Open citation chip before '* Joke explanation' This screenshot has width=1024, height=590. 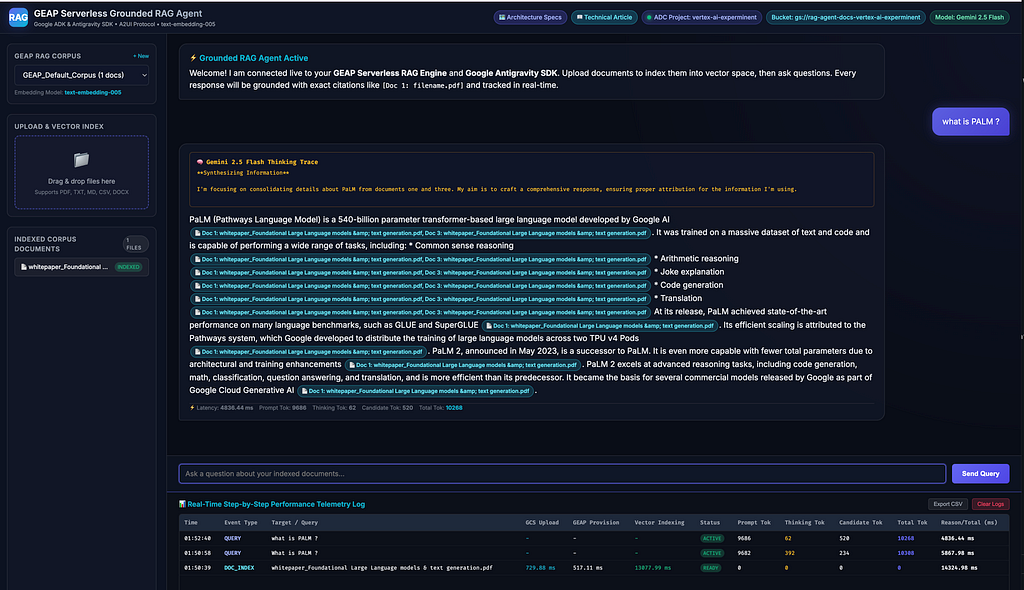pos(420,272)
